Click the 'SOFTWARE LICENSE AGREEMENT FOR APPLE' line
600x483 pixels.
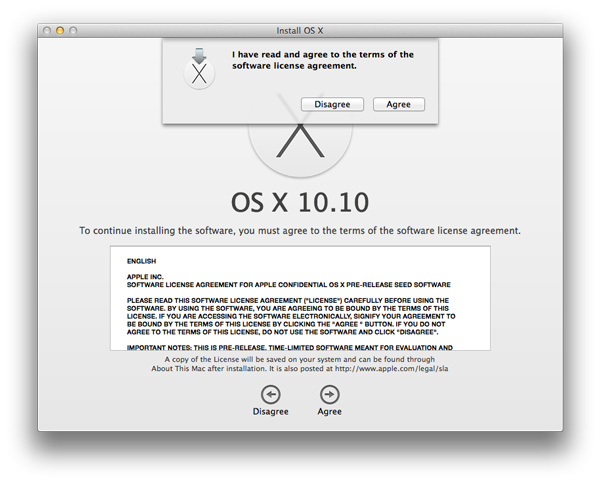289,285
